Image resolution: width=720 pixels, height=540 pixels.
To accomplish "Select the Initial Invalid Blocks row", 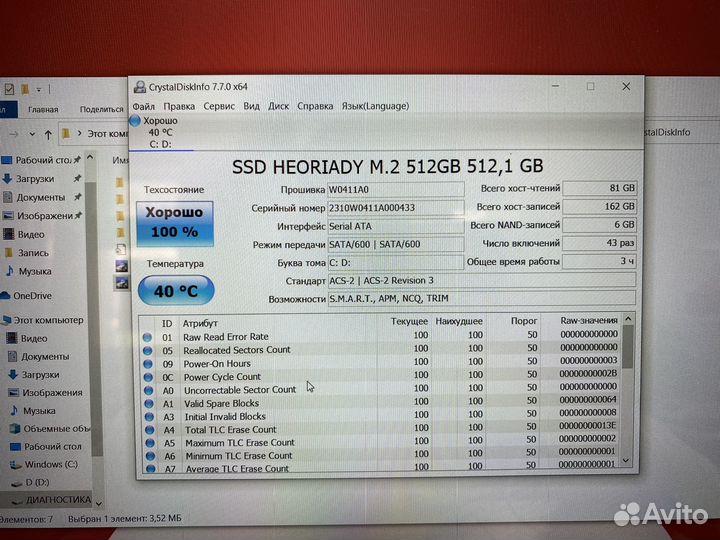I will coord(381,416).
